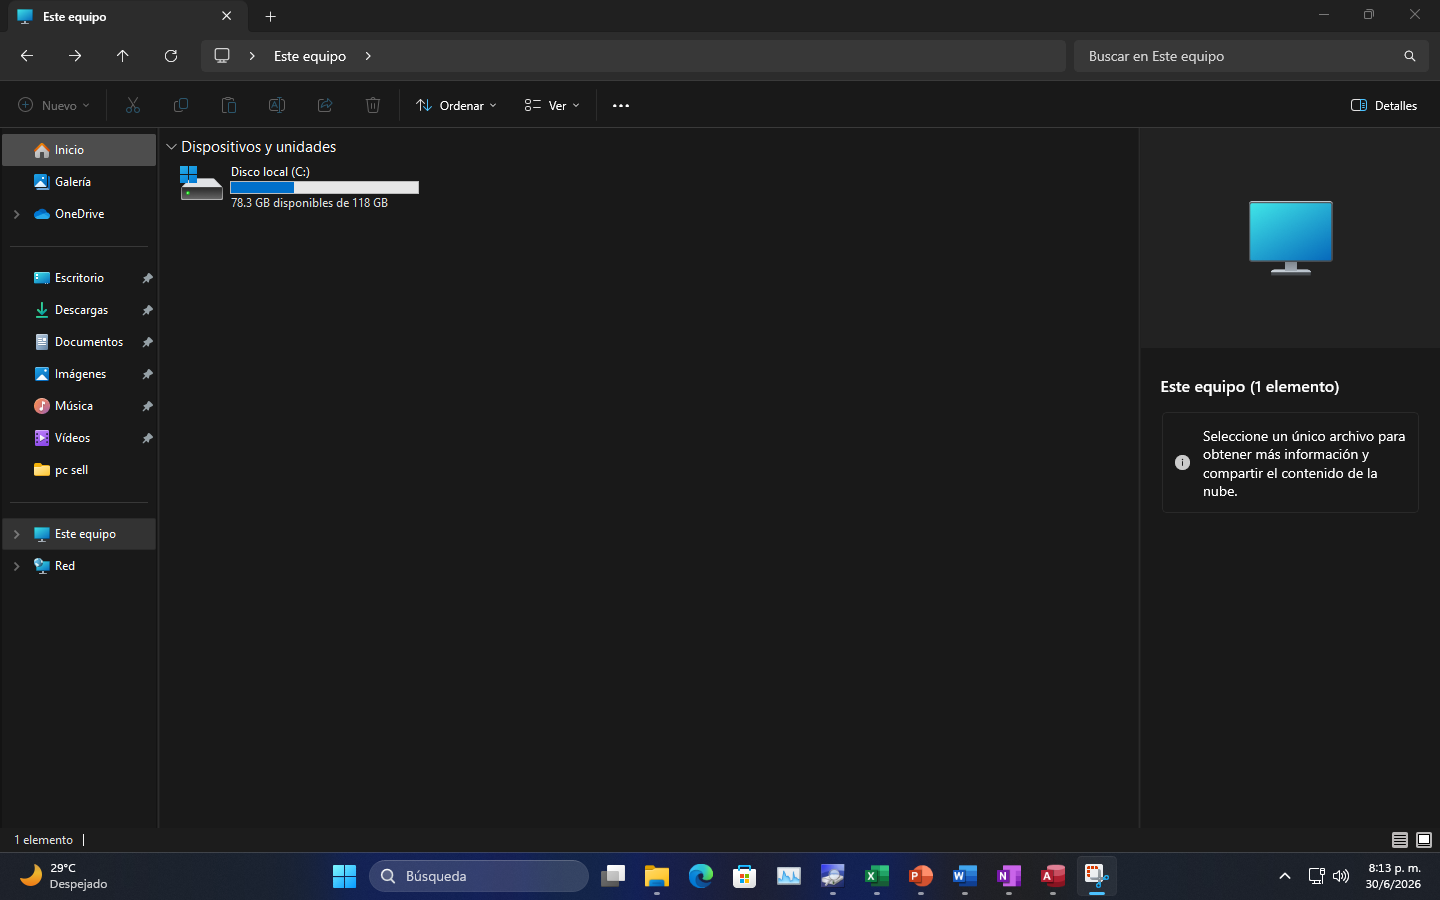Open the three-dot more options menu

[x=621, y=105]
